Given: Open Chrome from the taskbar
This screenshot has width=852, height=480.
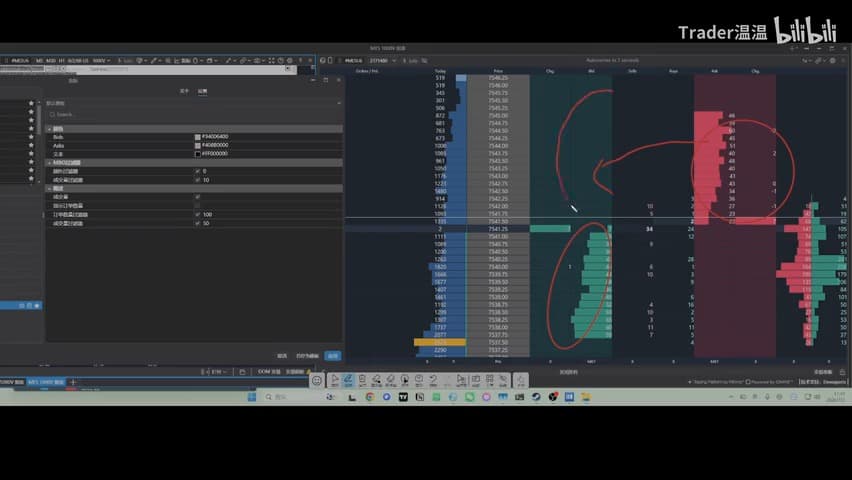Looking at the screenshot, I should point(370,397).
